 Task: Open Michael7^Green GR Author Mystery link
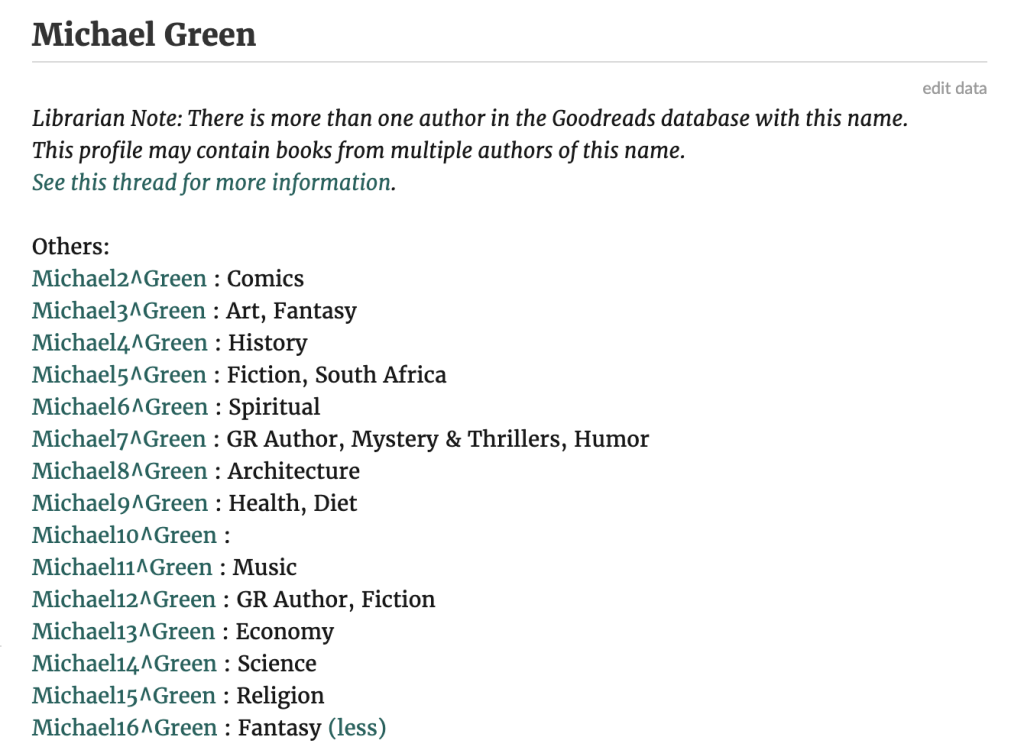tap(119, 439)
